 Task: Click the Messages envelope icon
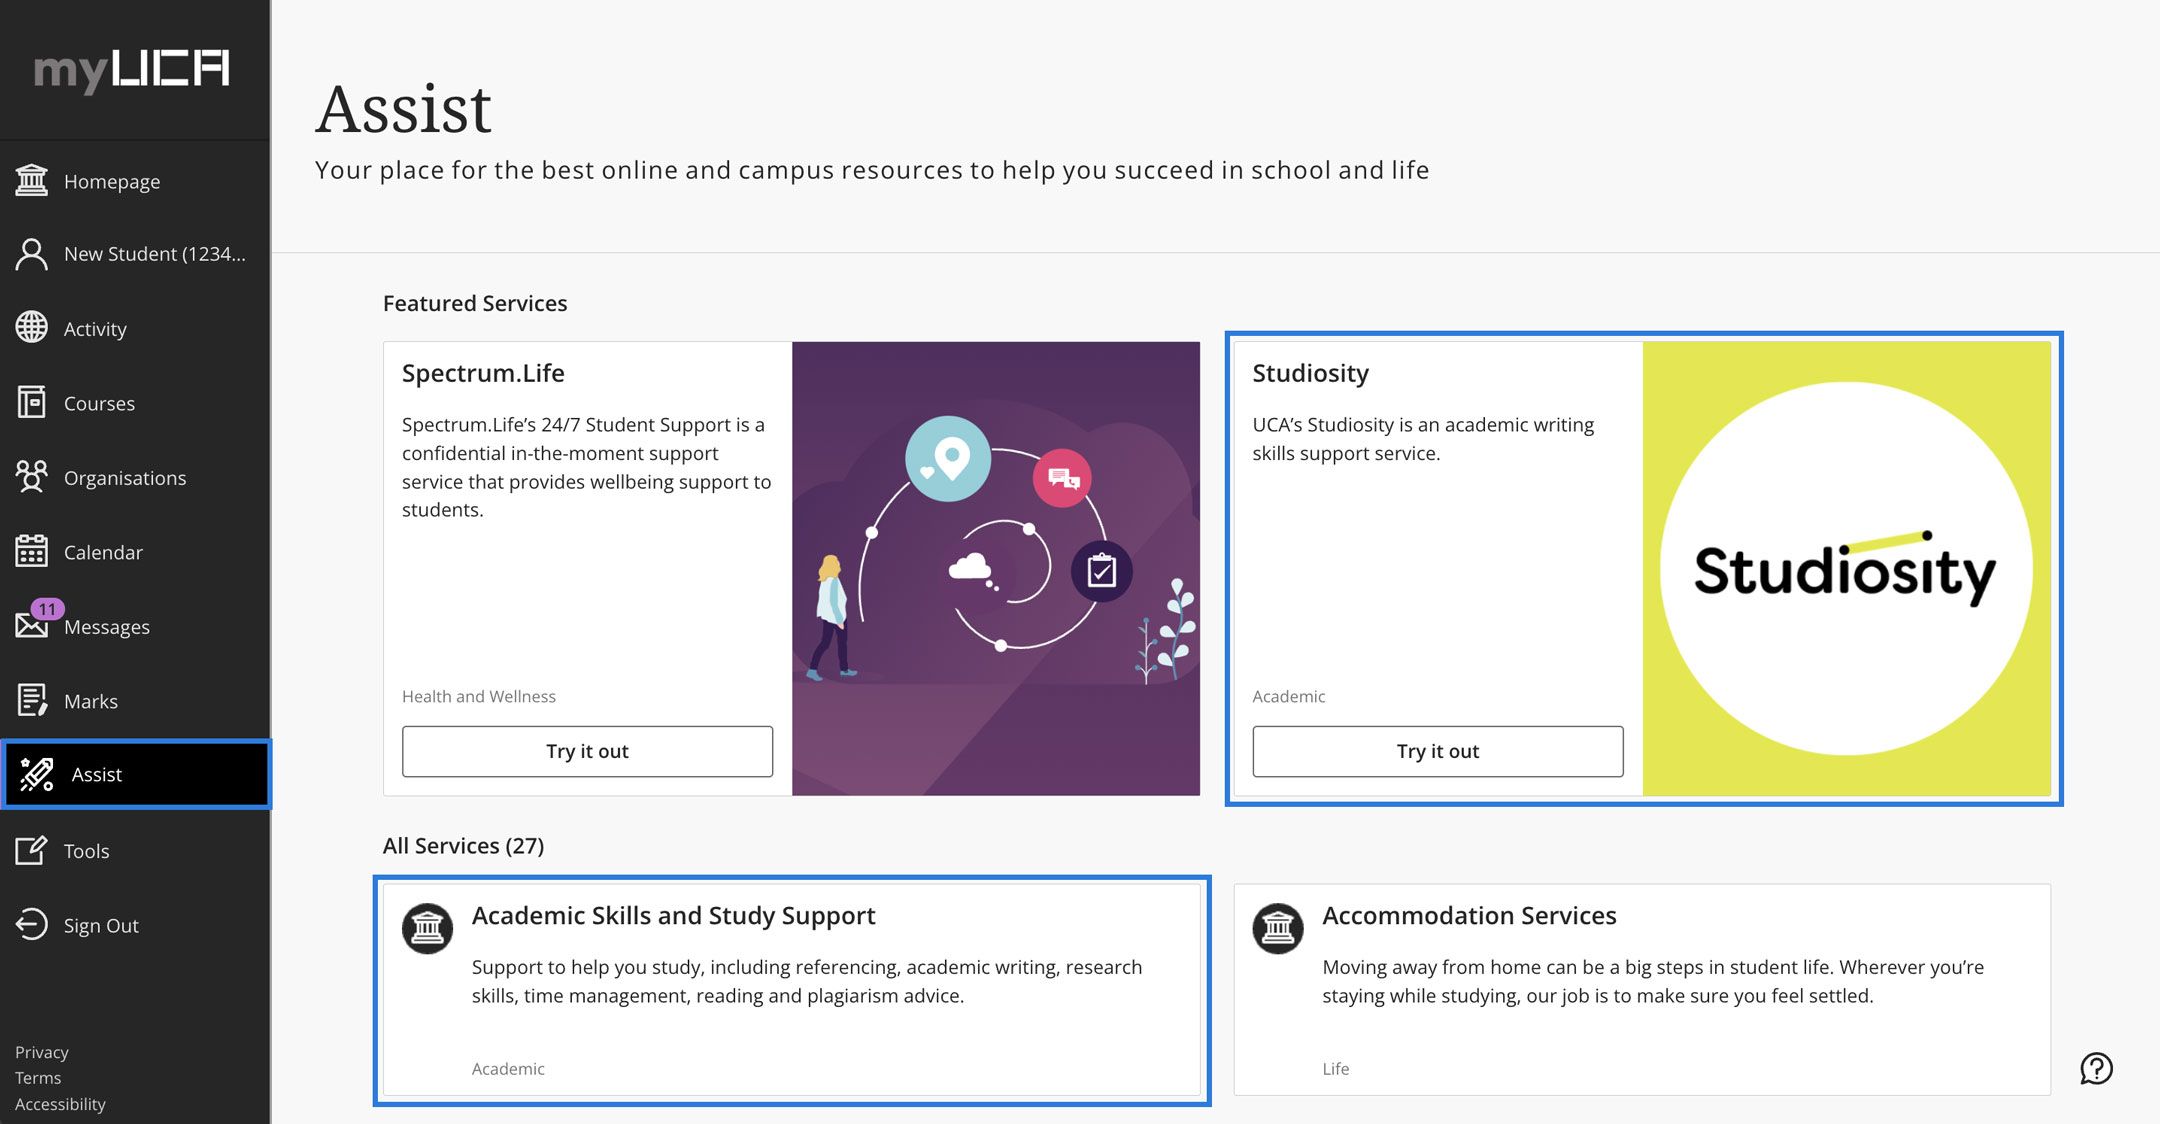coord(31,627)
